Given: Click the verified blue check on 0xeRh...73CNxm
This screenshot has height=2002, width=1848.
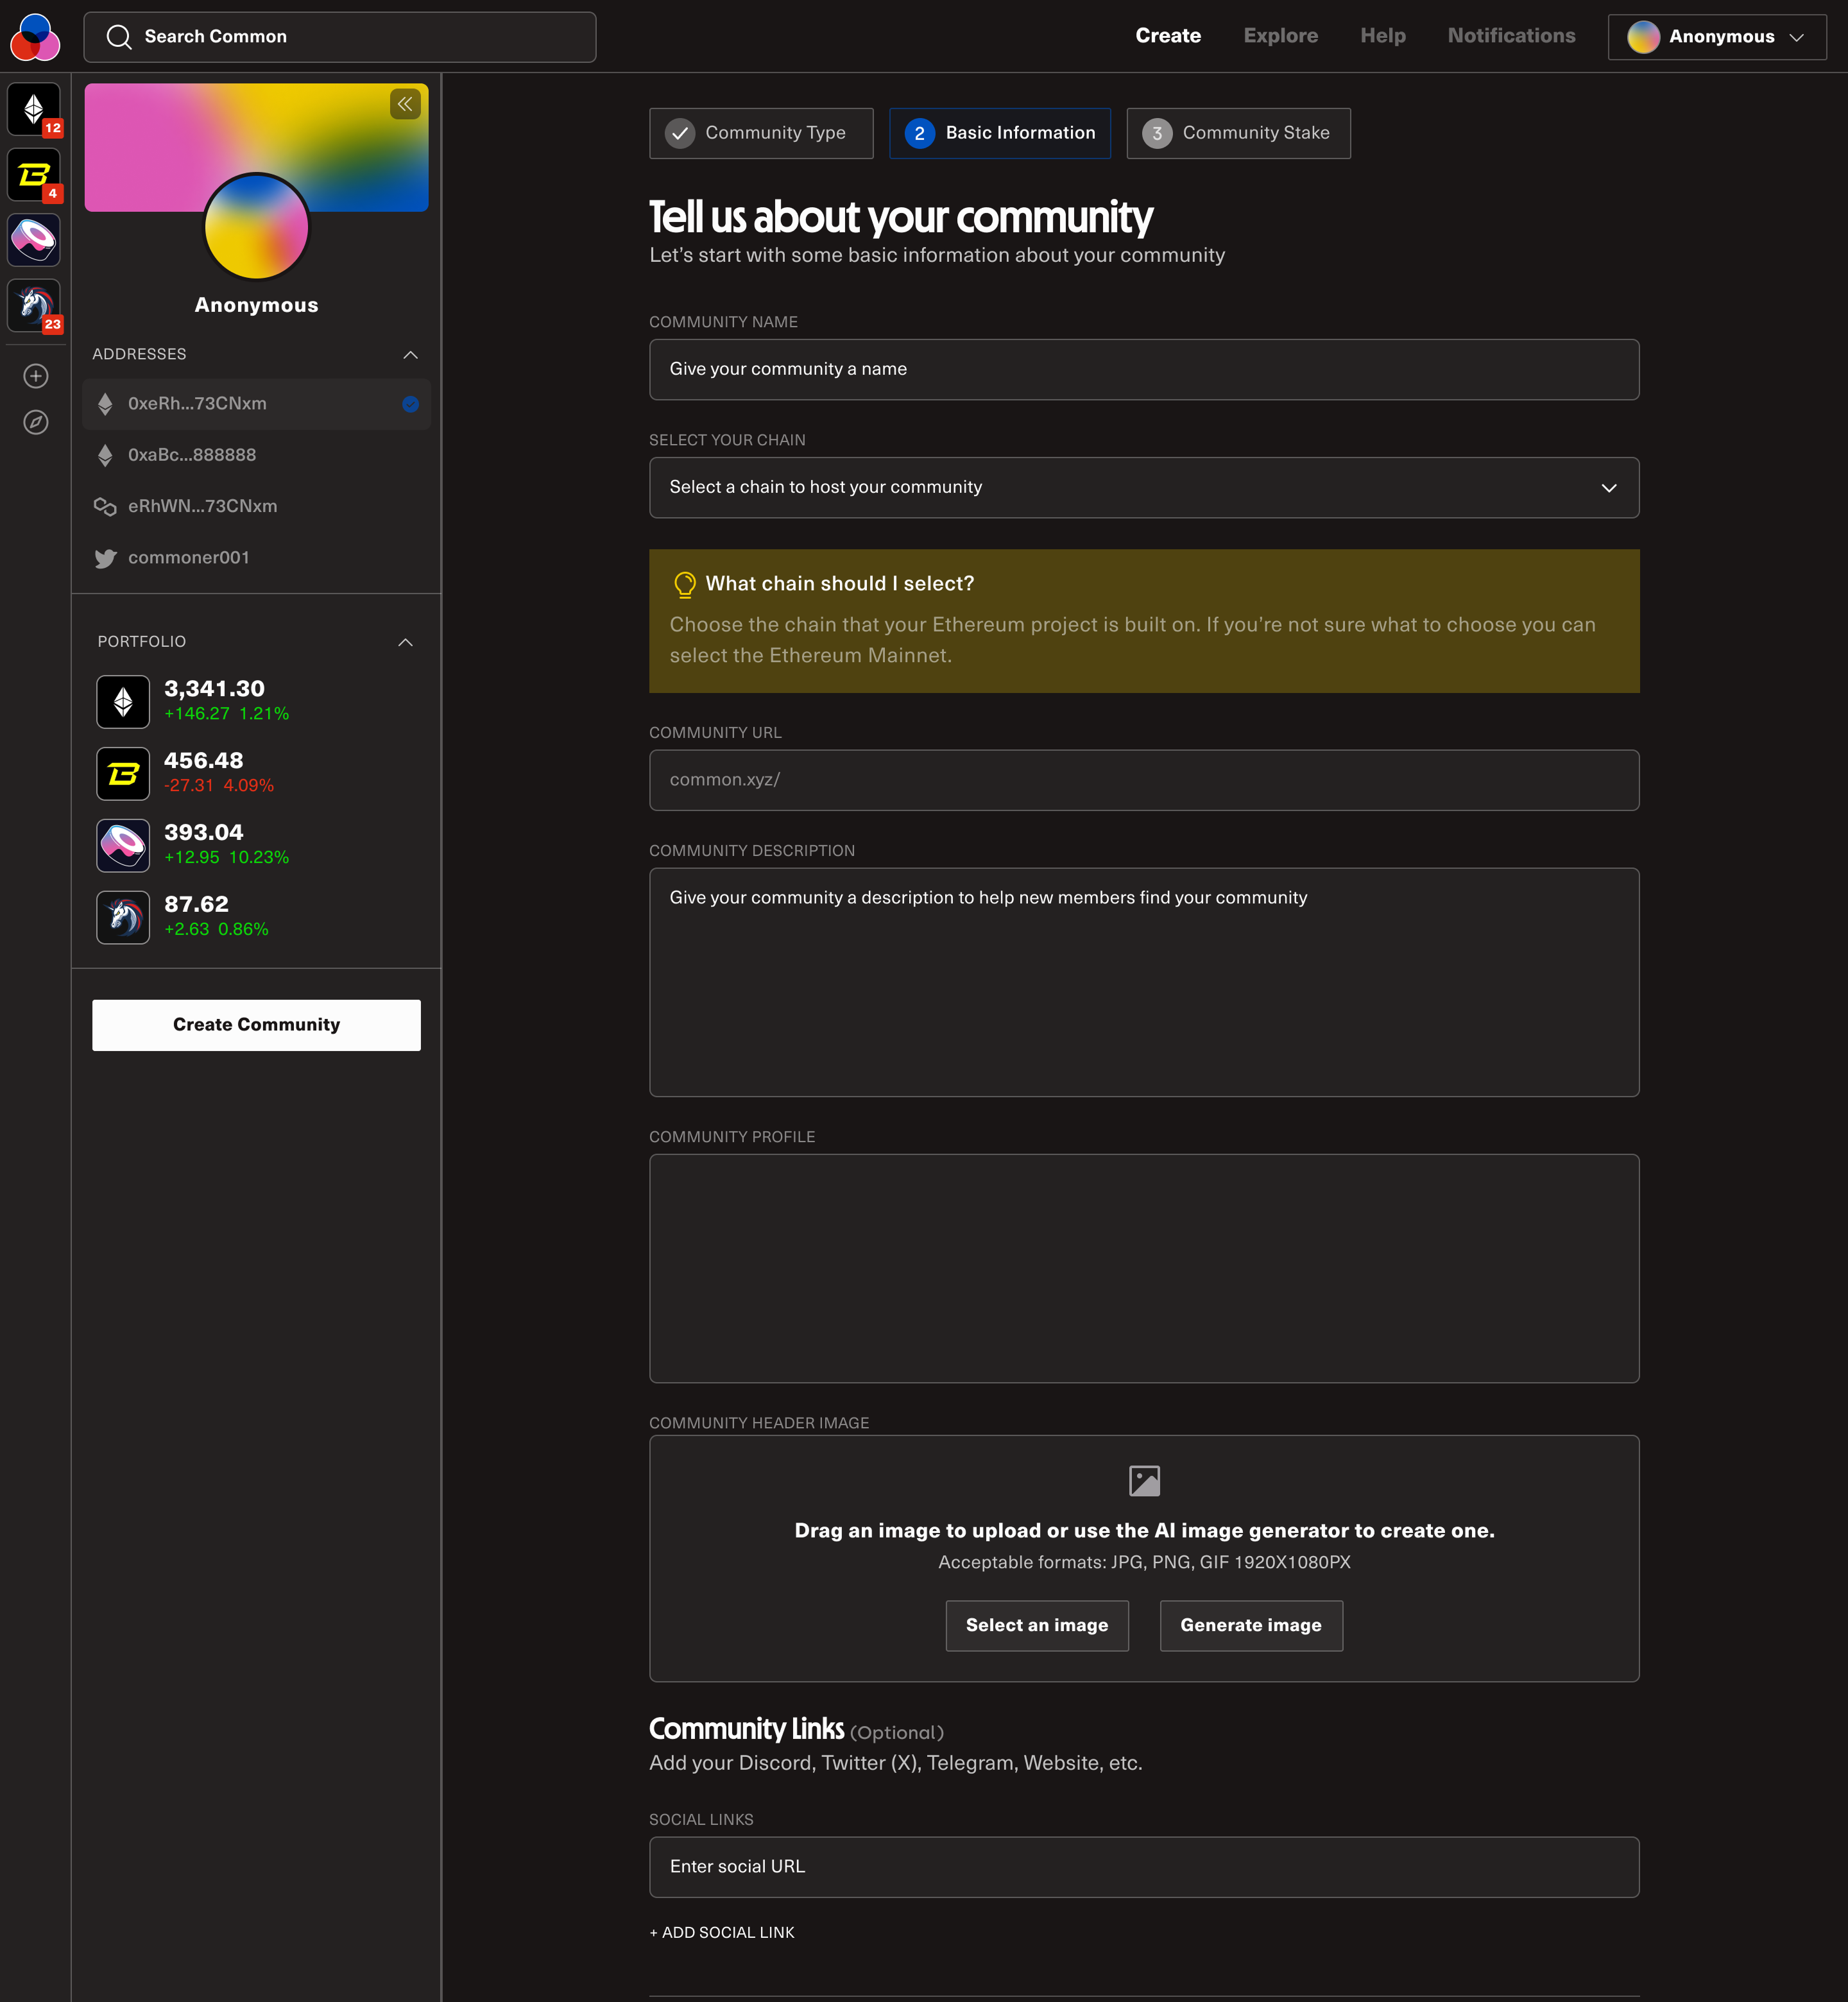Looking at the screenshot, I should click(410, 404).
